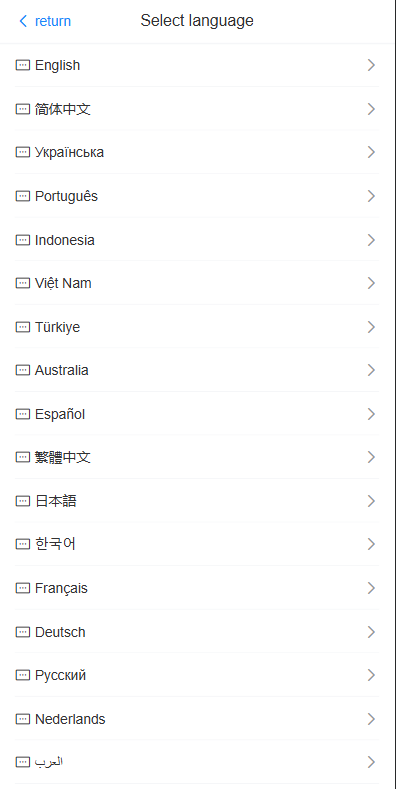Click the icon beside Türkiye
Viewport: 396px width, 789px height.
pyautogui.click(x=23, y=327)
